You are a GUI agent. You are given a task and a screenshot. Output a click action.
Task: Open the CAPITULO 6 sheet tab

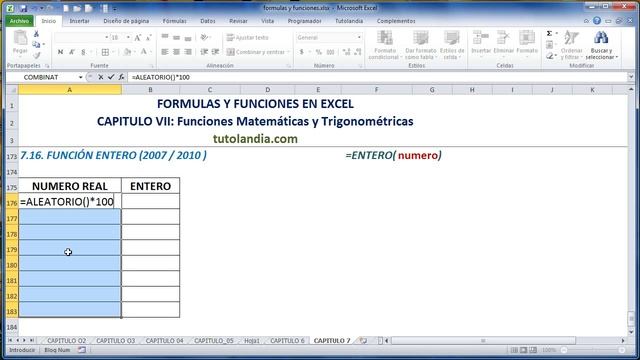(287, 340)
